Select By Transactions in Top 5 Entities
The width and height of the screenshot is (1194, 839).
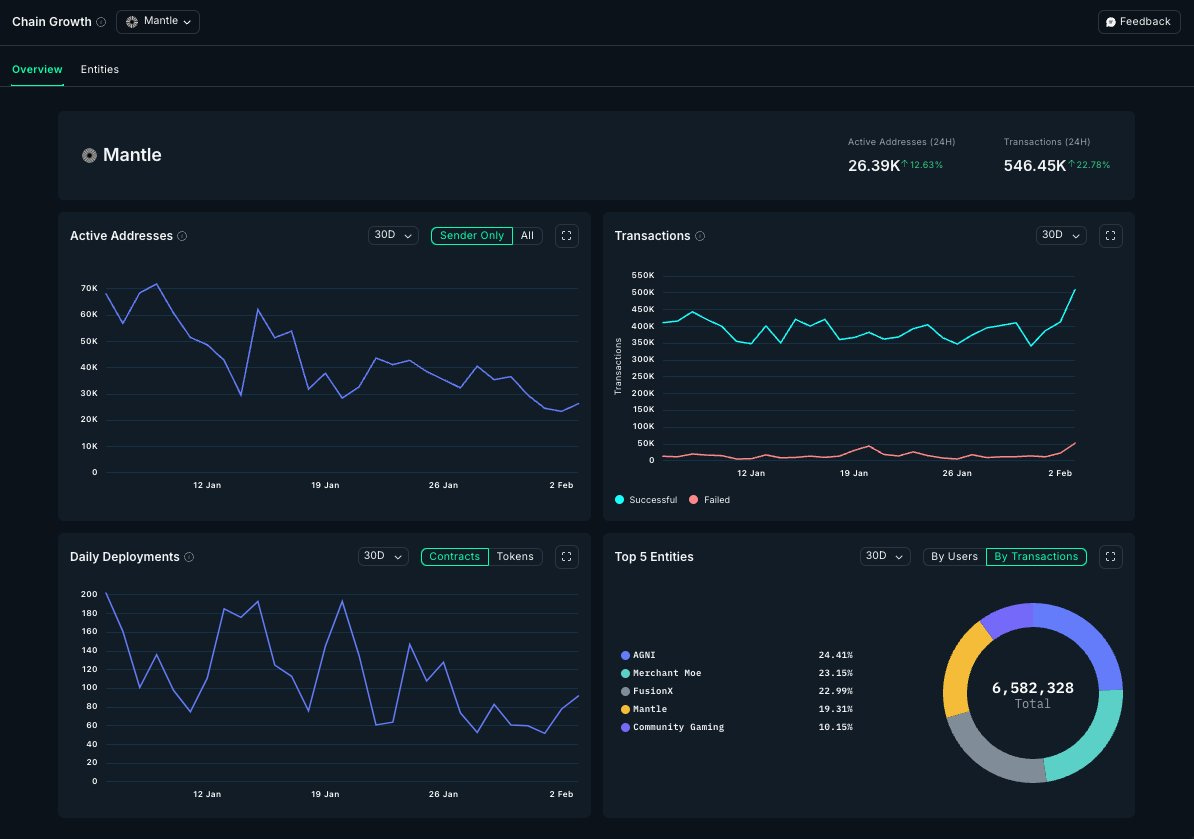coord(1036,557)
